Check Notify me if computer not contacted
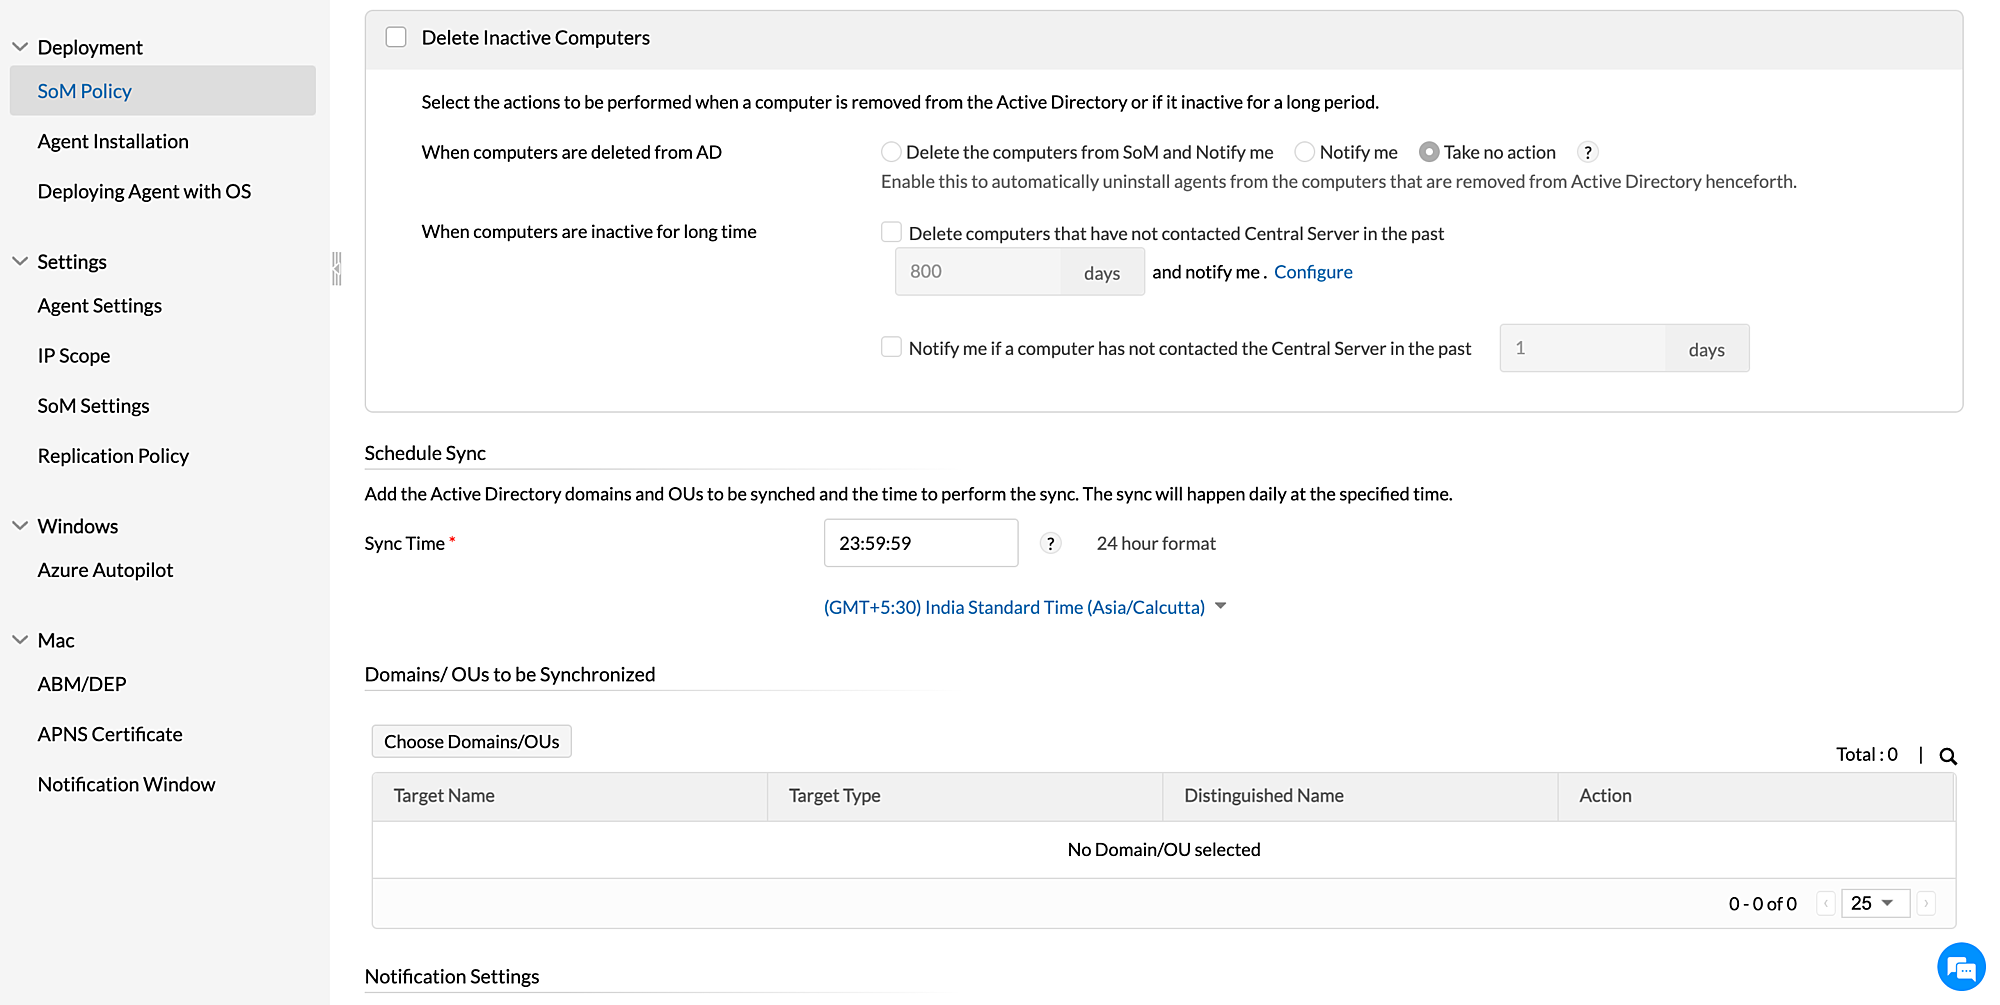The width and height of the screenshot is (2000, 1005). 891,347
